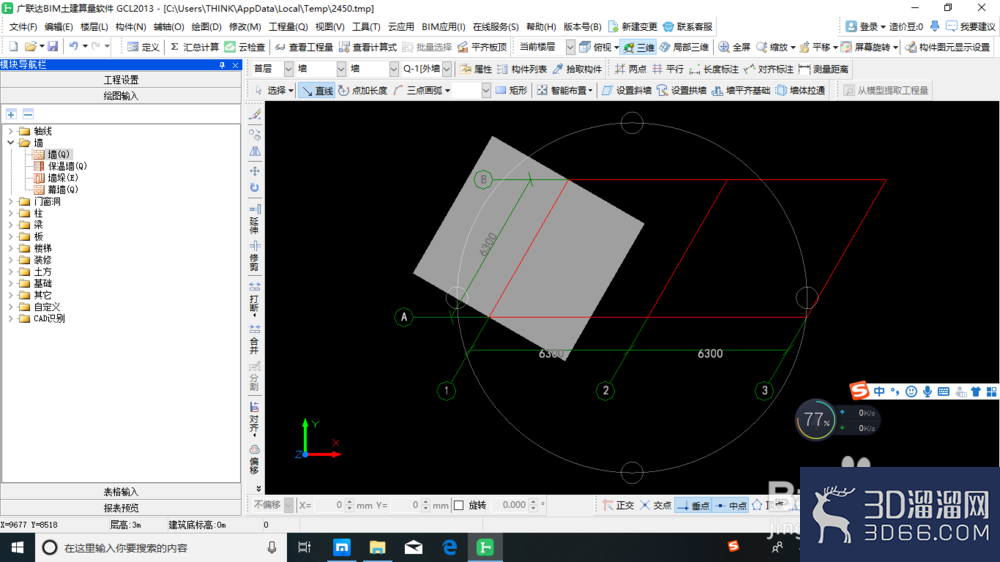Image resolution: width=1000 pixels, height=562 pixels.
Task: Select the 直线 line drawing tool
Action: [x=317, y=91]
